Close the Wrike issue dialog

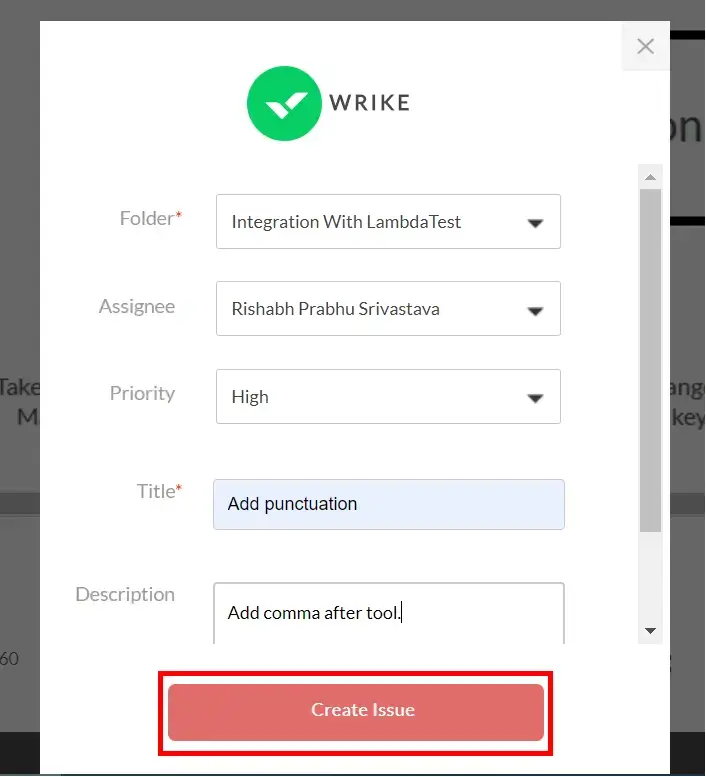coord(645,46)
